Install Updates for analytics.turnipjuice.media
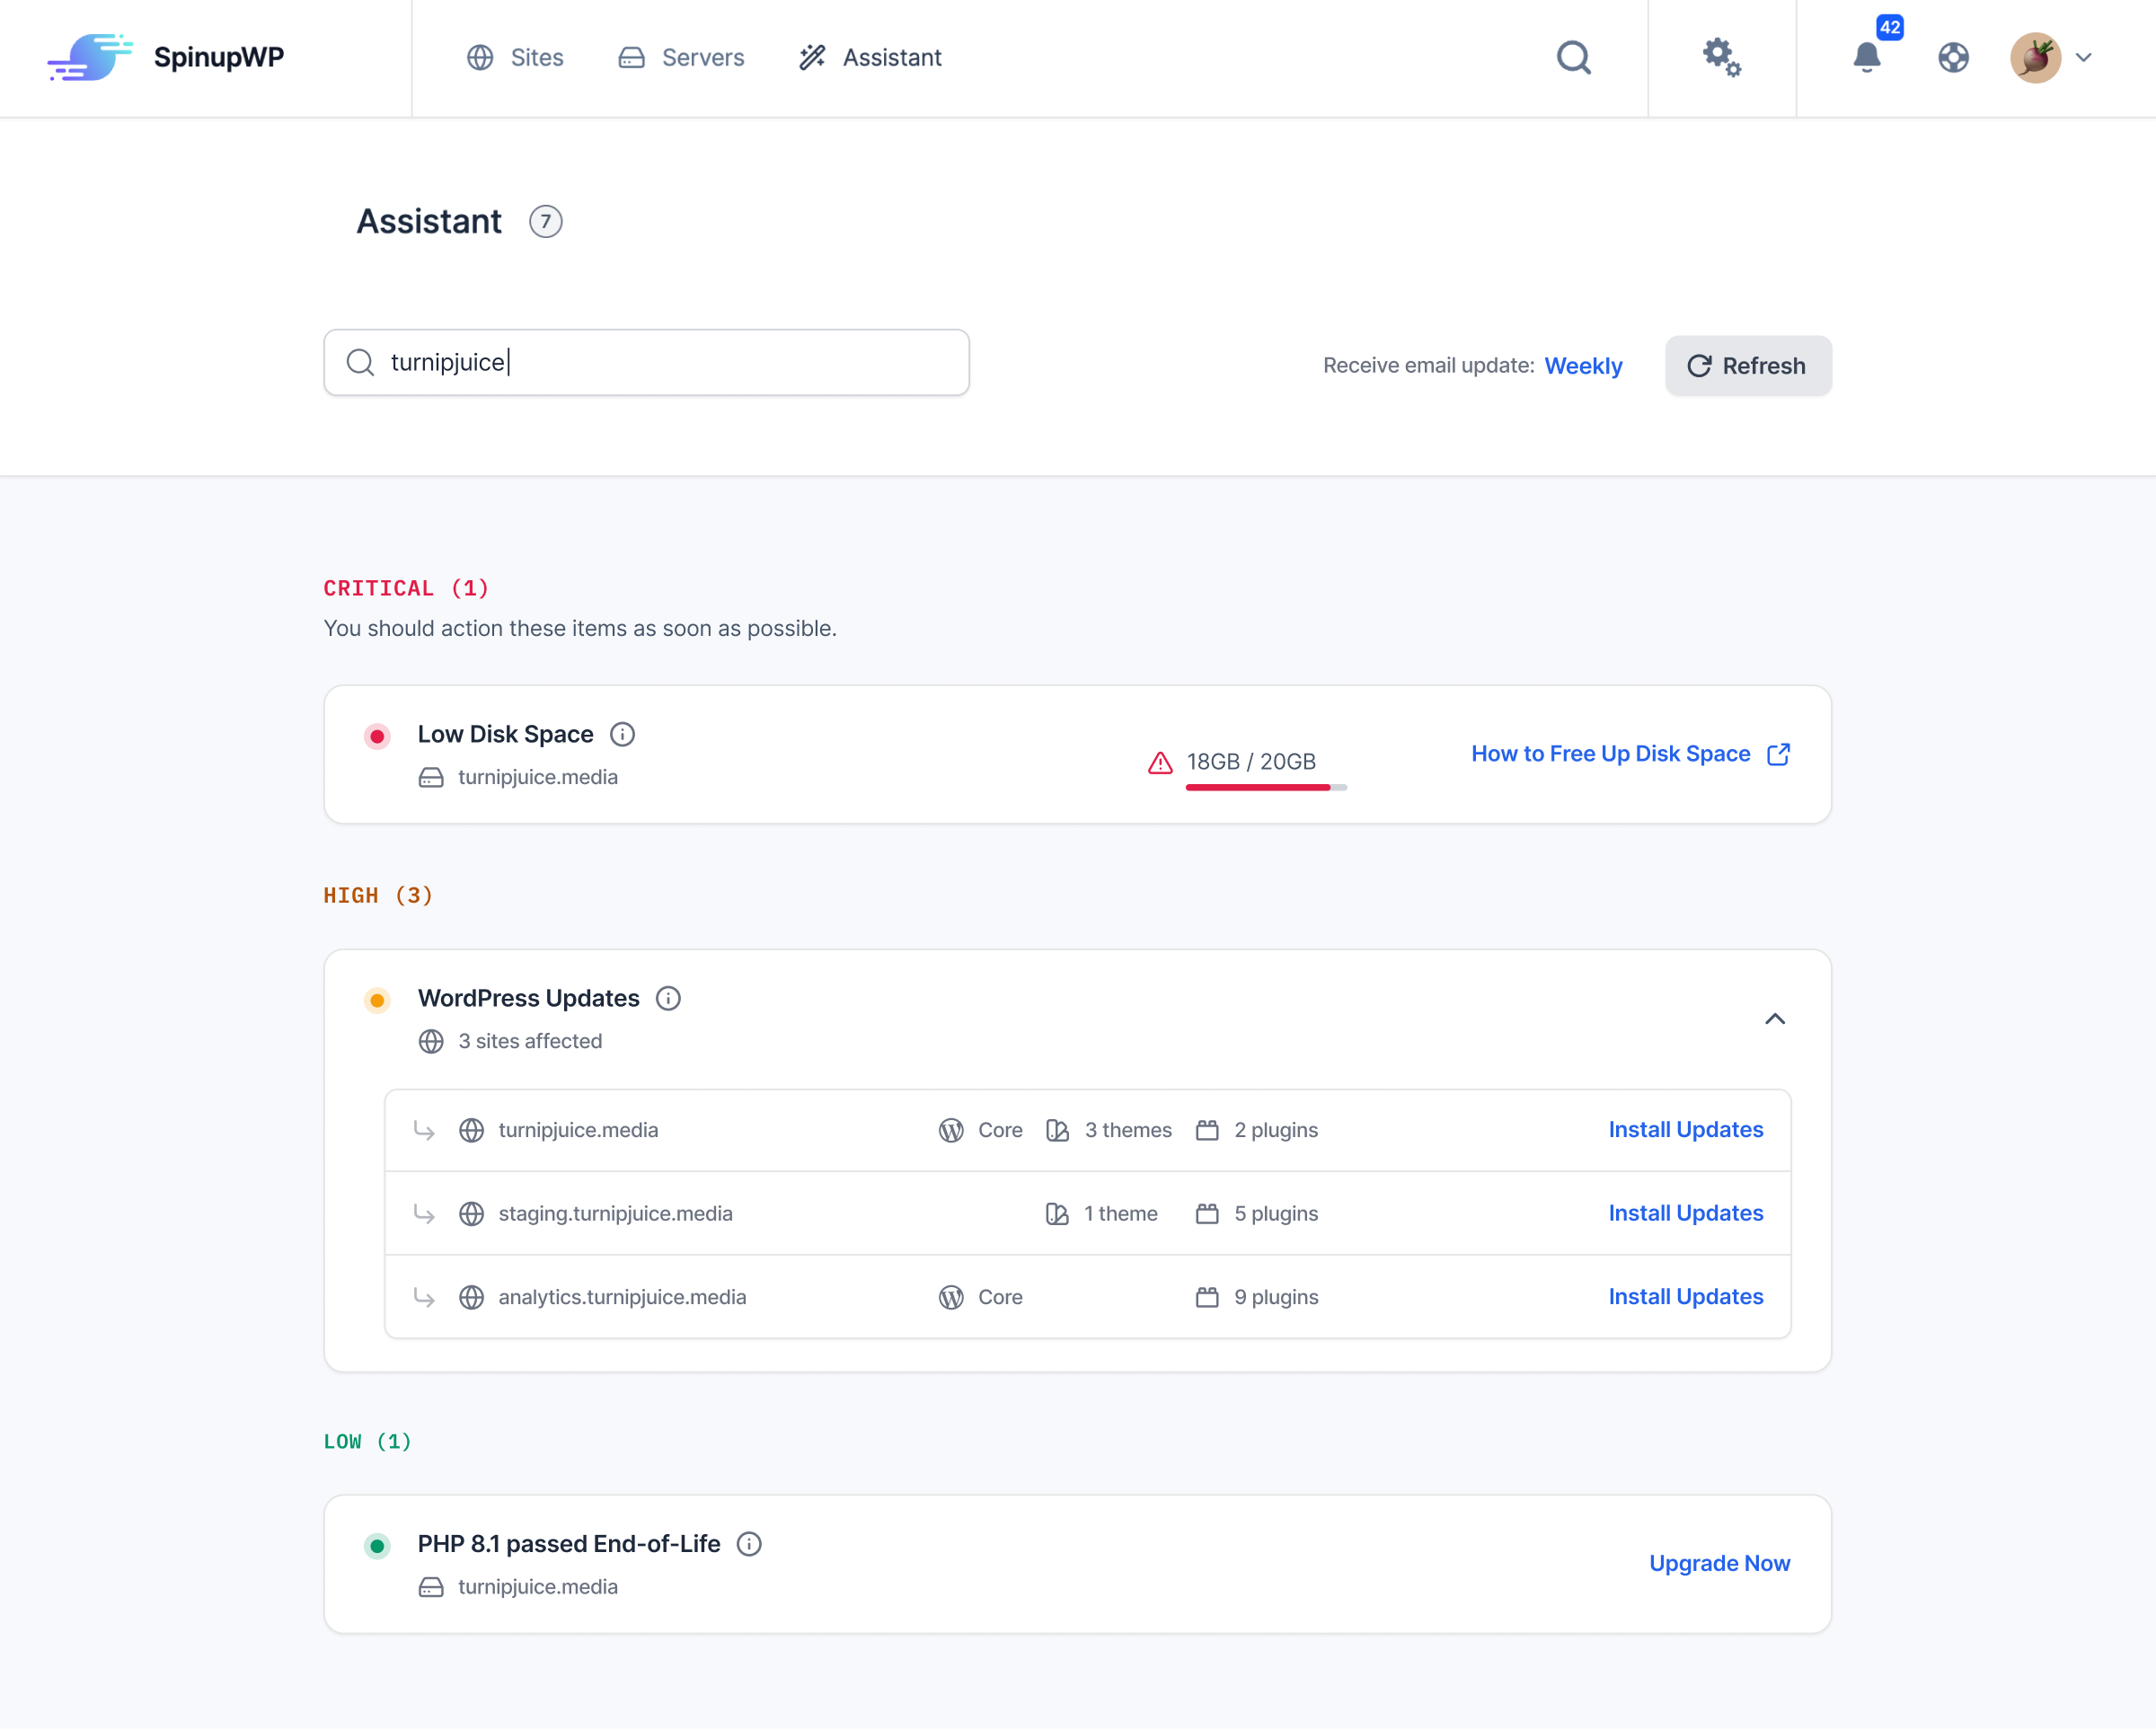Screen dimensions: 2156x1729 tap(1686, 1297)
